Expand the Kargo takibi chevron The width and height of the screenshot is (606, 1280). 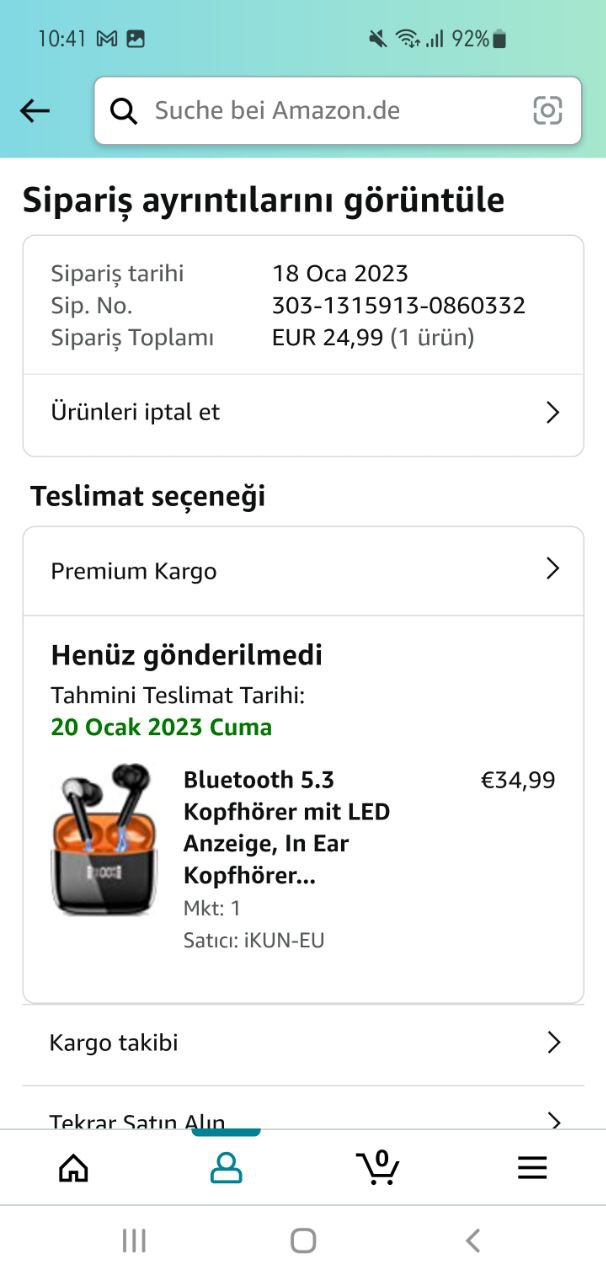pyautogui.click(x=553, y=1043)
